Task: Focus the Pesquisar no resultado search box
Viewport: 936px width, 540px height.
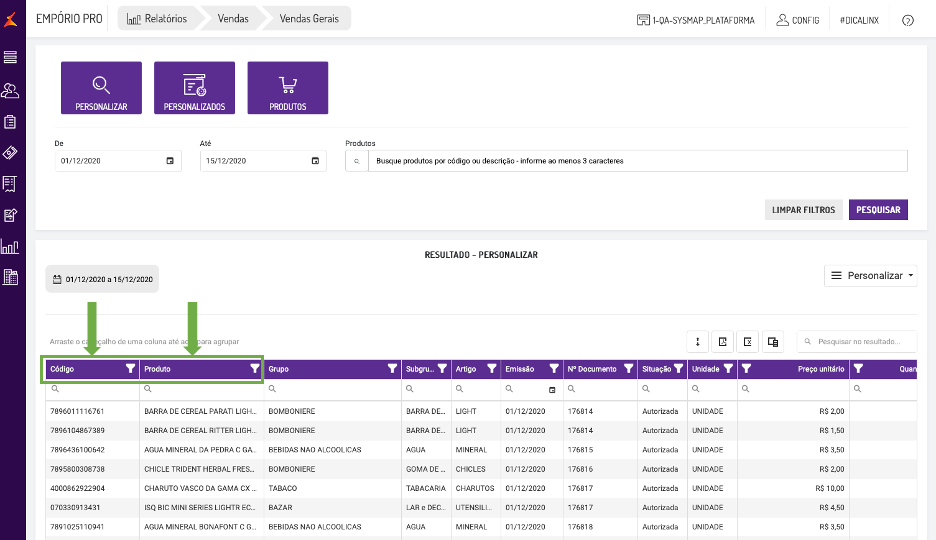Action: (x=857, y=342)
